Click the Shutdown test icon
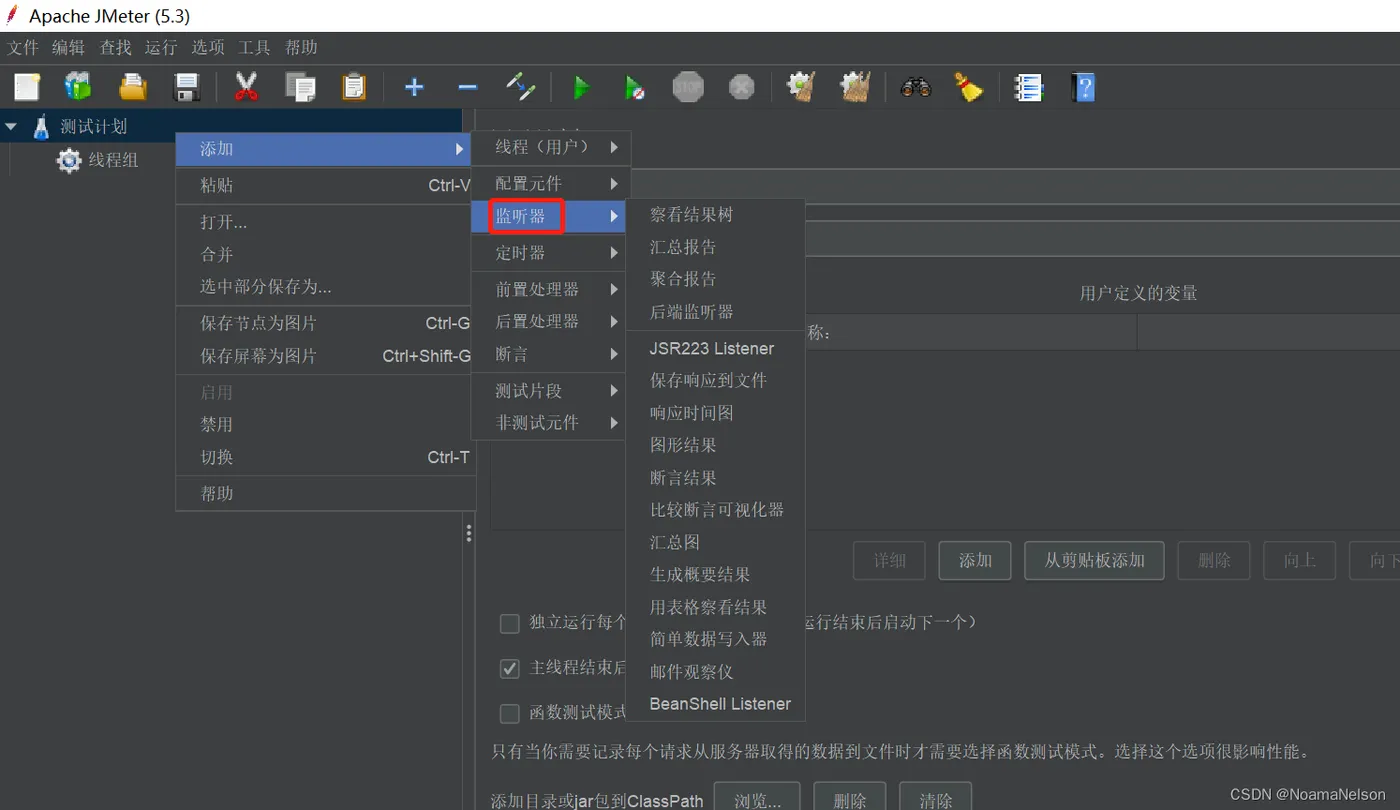Image resolution: width=1400 pixels, height=810 pixels. pos(741,87)
